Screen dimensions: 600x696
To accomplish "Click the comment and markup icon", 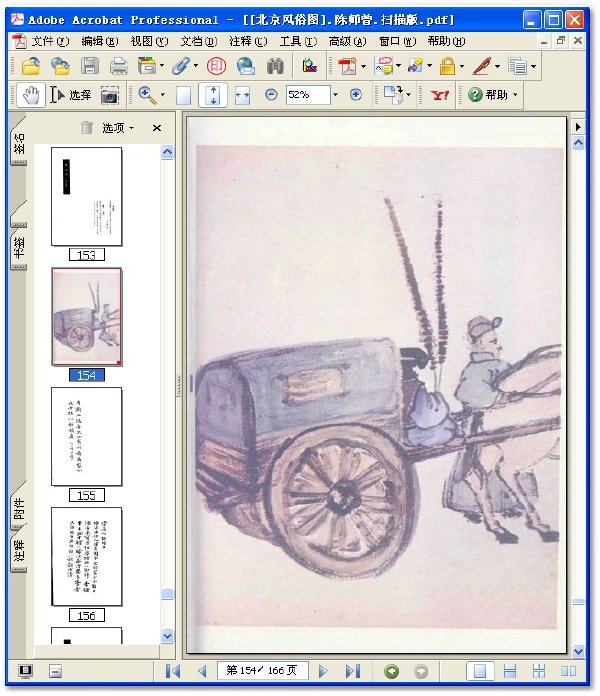I will (383, 66).
